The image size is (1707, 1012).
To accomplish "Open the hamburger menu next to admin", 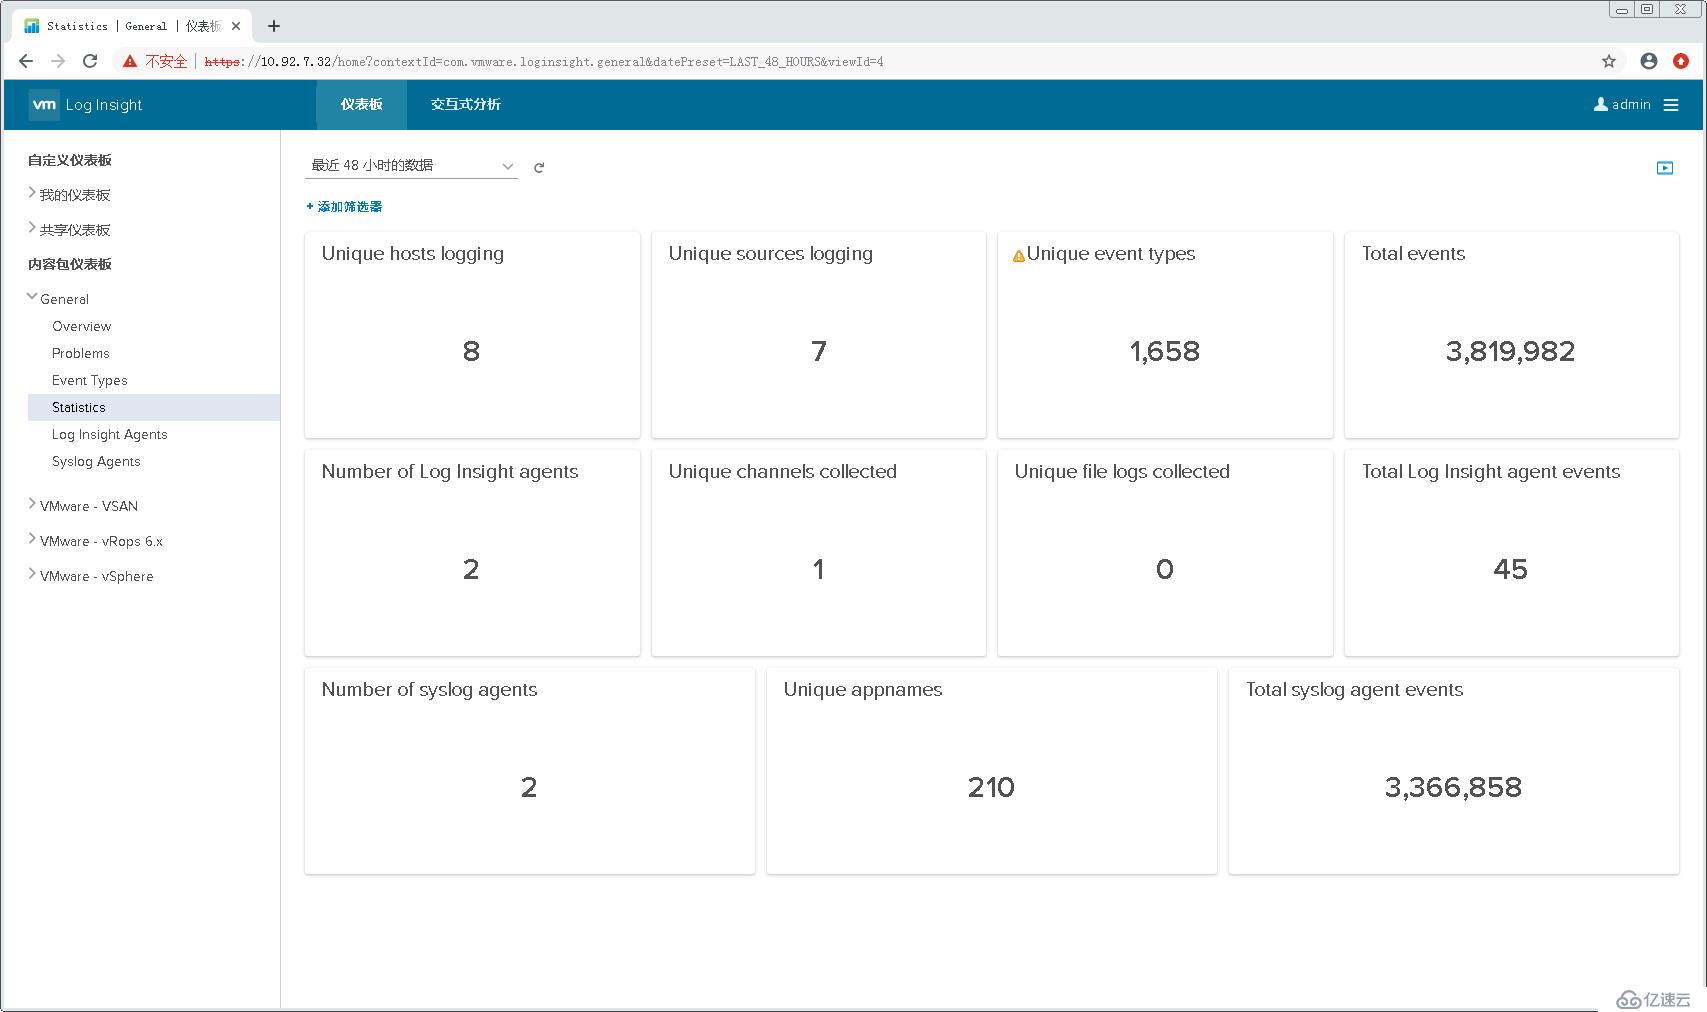I will point(1671,105).
